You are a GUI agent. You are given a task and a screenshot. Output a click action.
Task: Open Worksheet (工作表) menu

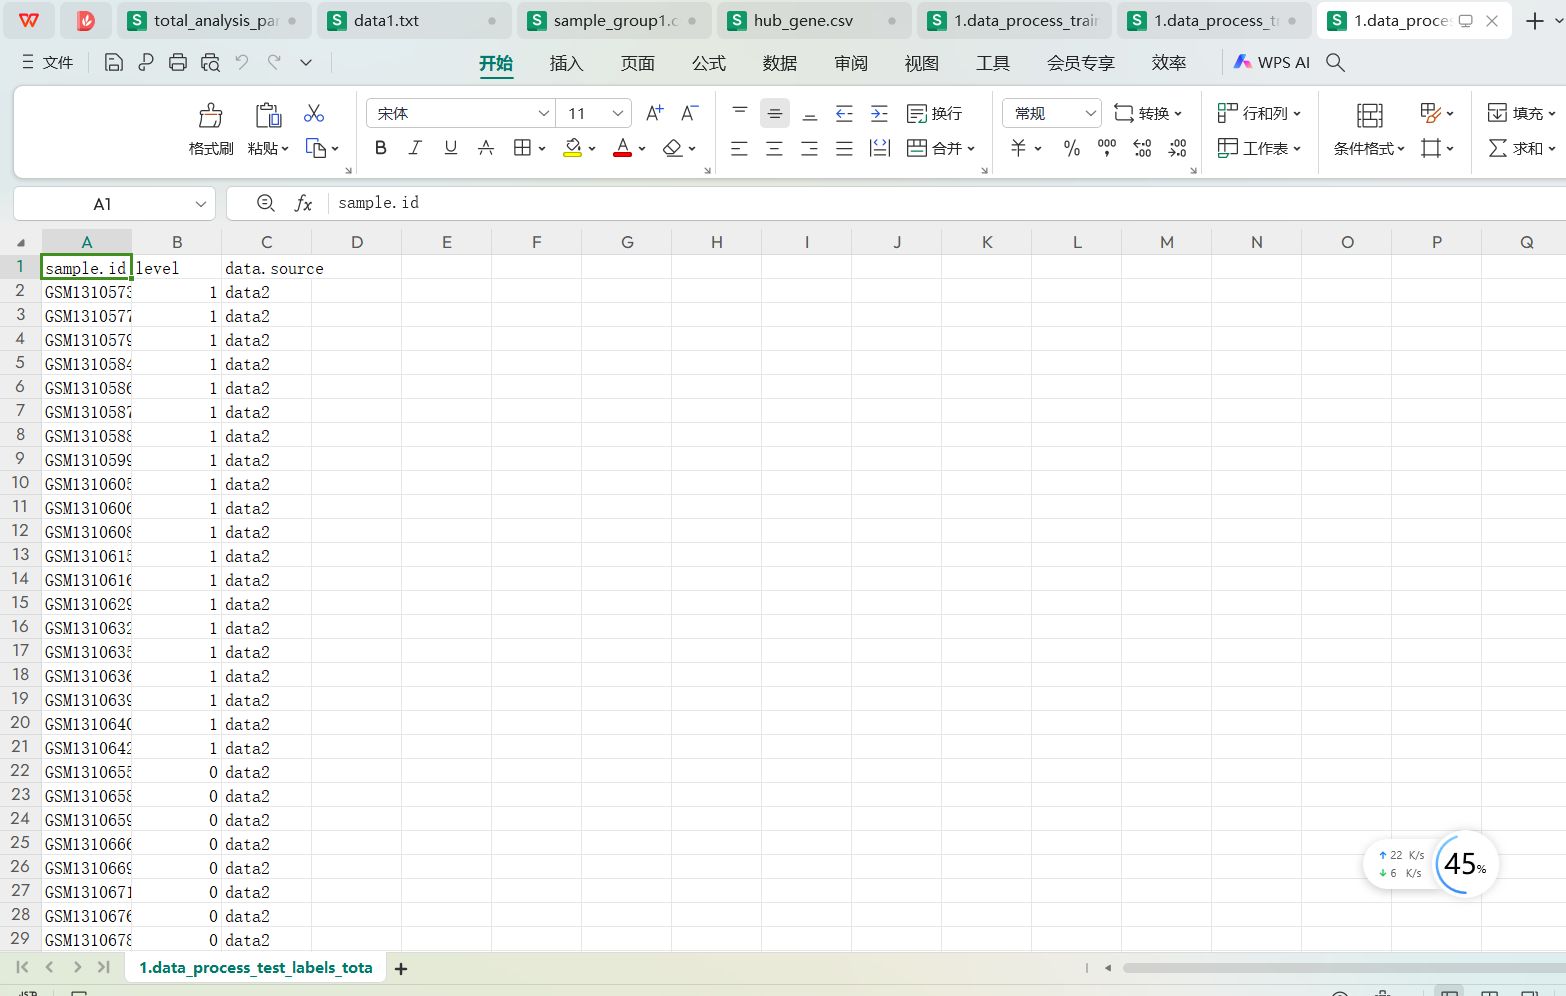click(1259, 148)
